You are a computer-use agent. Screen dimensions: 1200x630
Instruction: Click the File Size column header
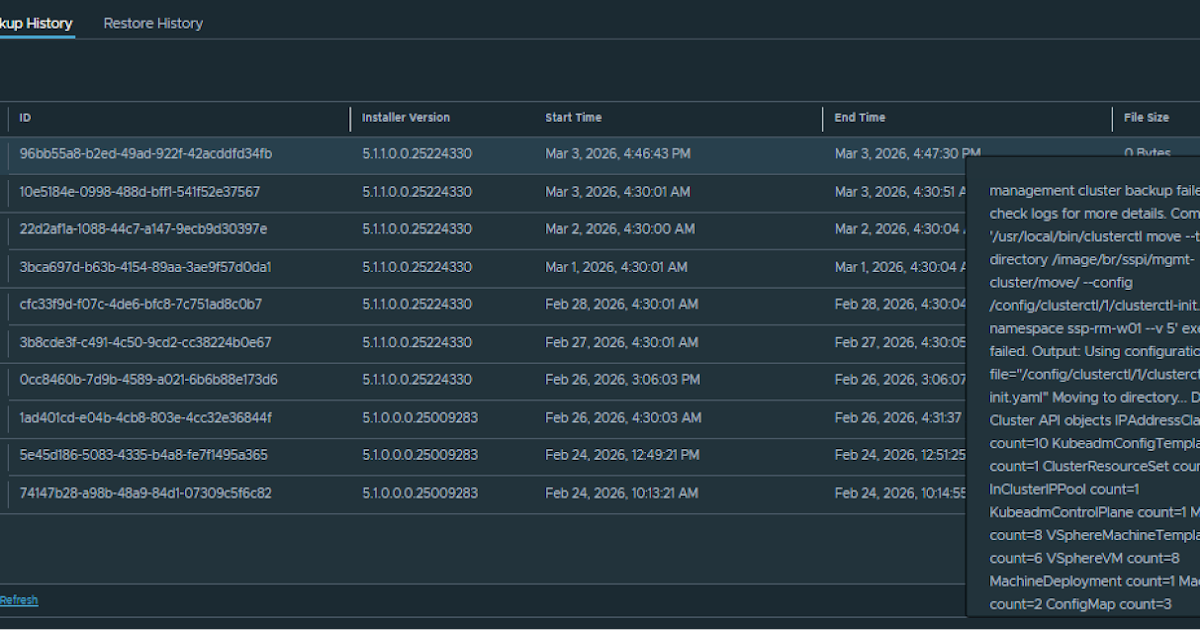pyautogui.click(x=1146, y=118)
